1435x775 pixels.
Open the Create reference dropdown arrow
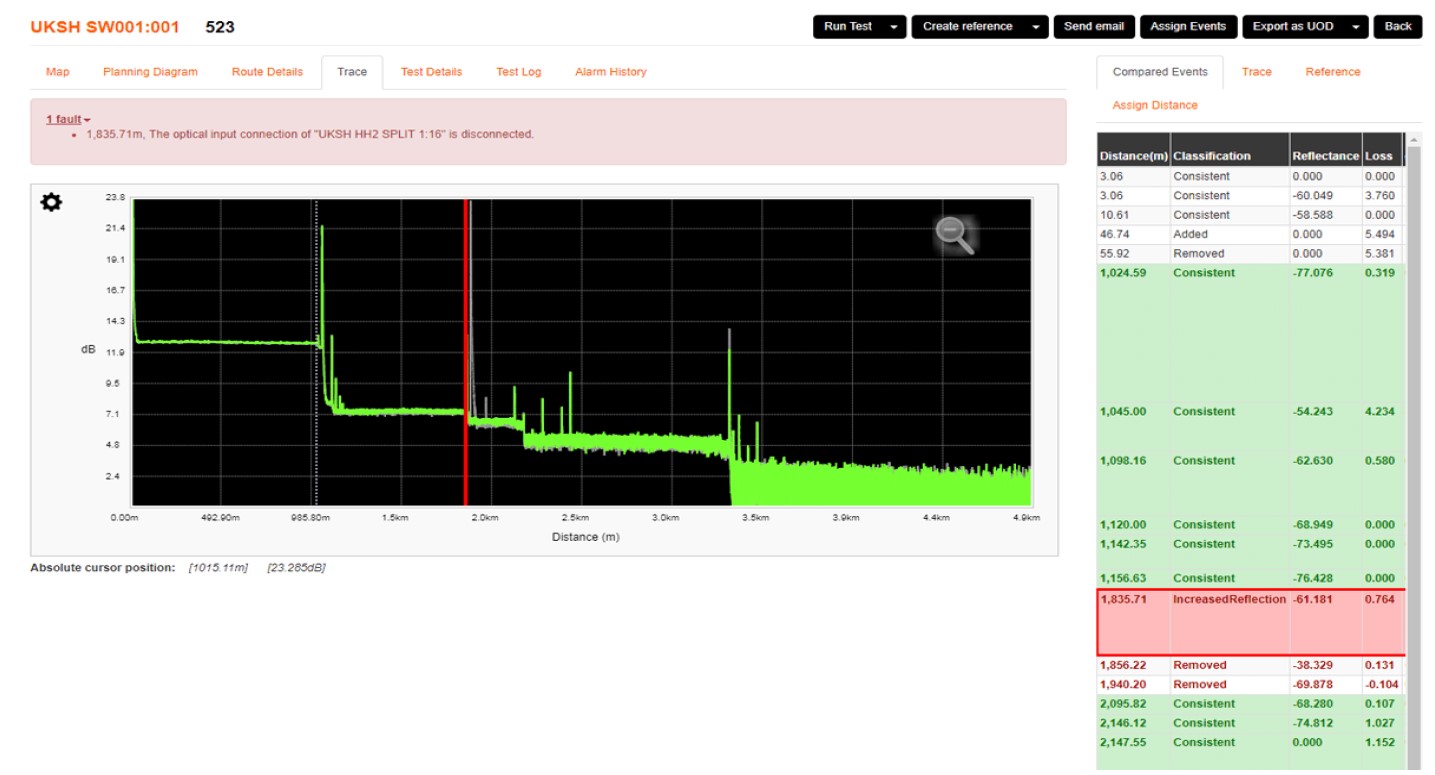tap(1035, 27)
